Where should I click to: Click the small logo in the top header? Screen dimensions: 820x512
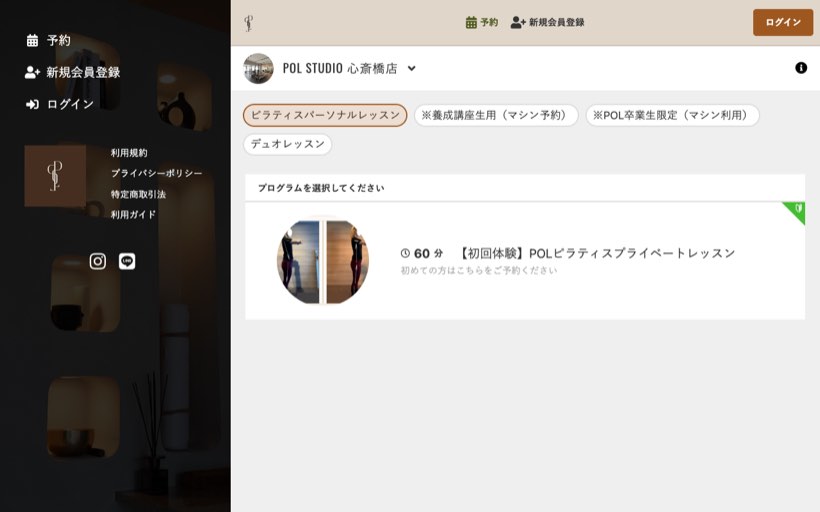(249, 23)
